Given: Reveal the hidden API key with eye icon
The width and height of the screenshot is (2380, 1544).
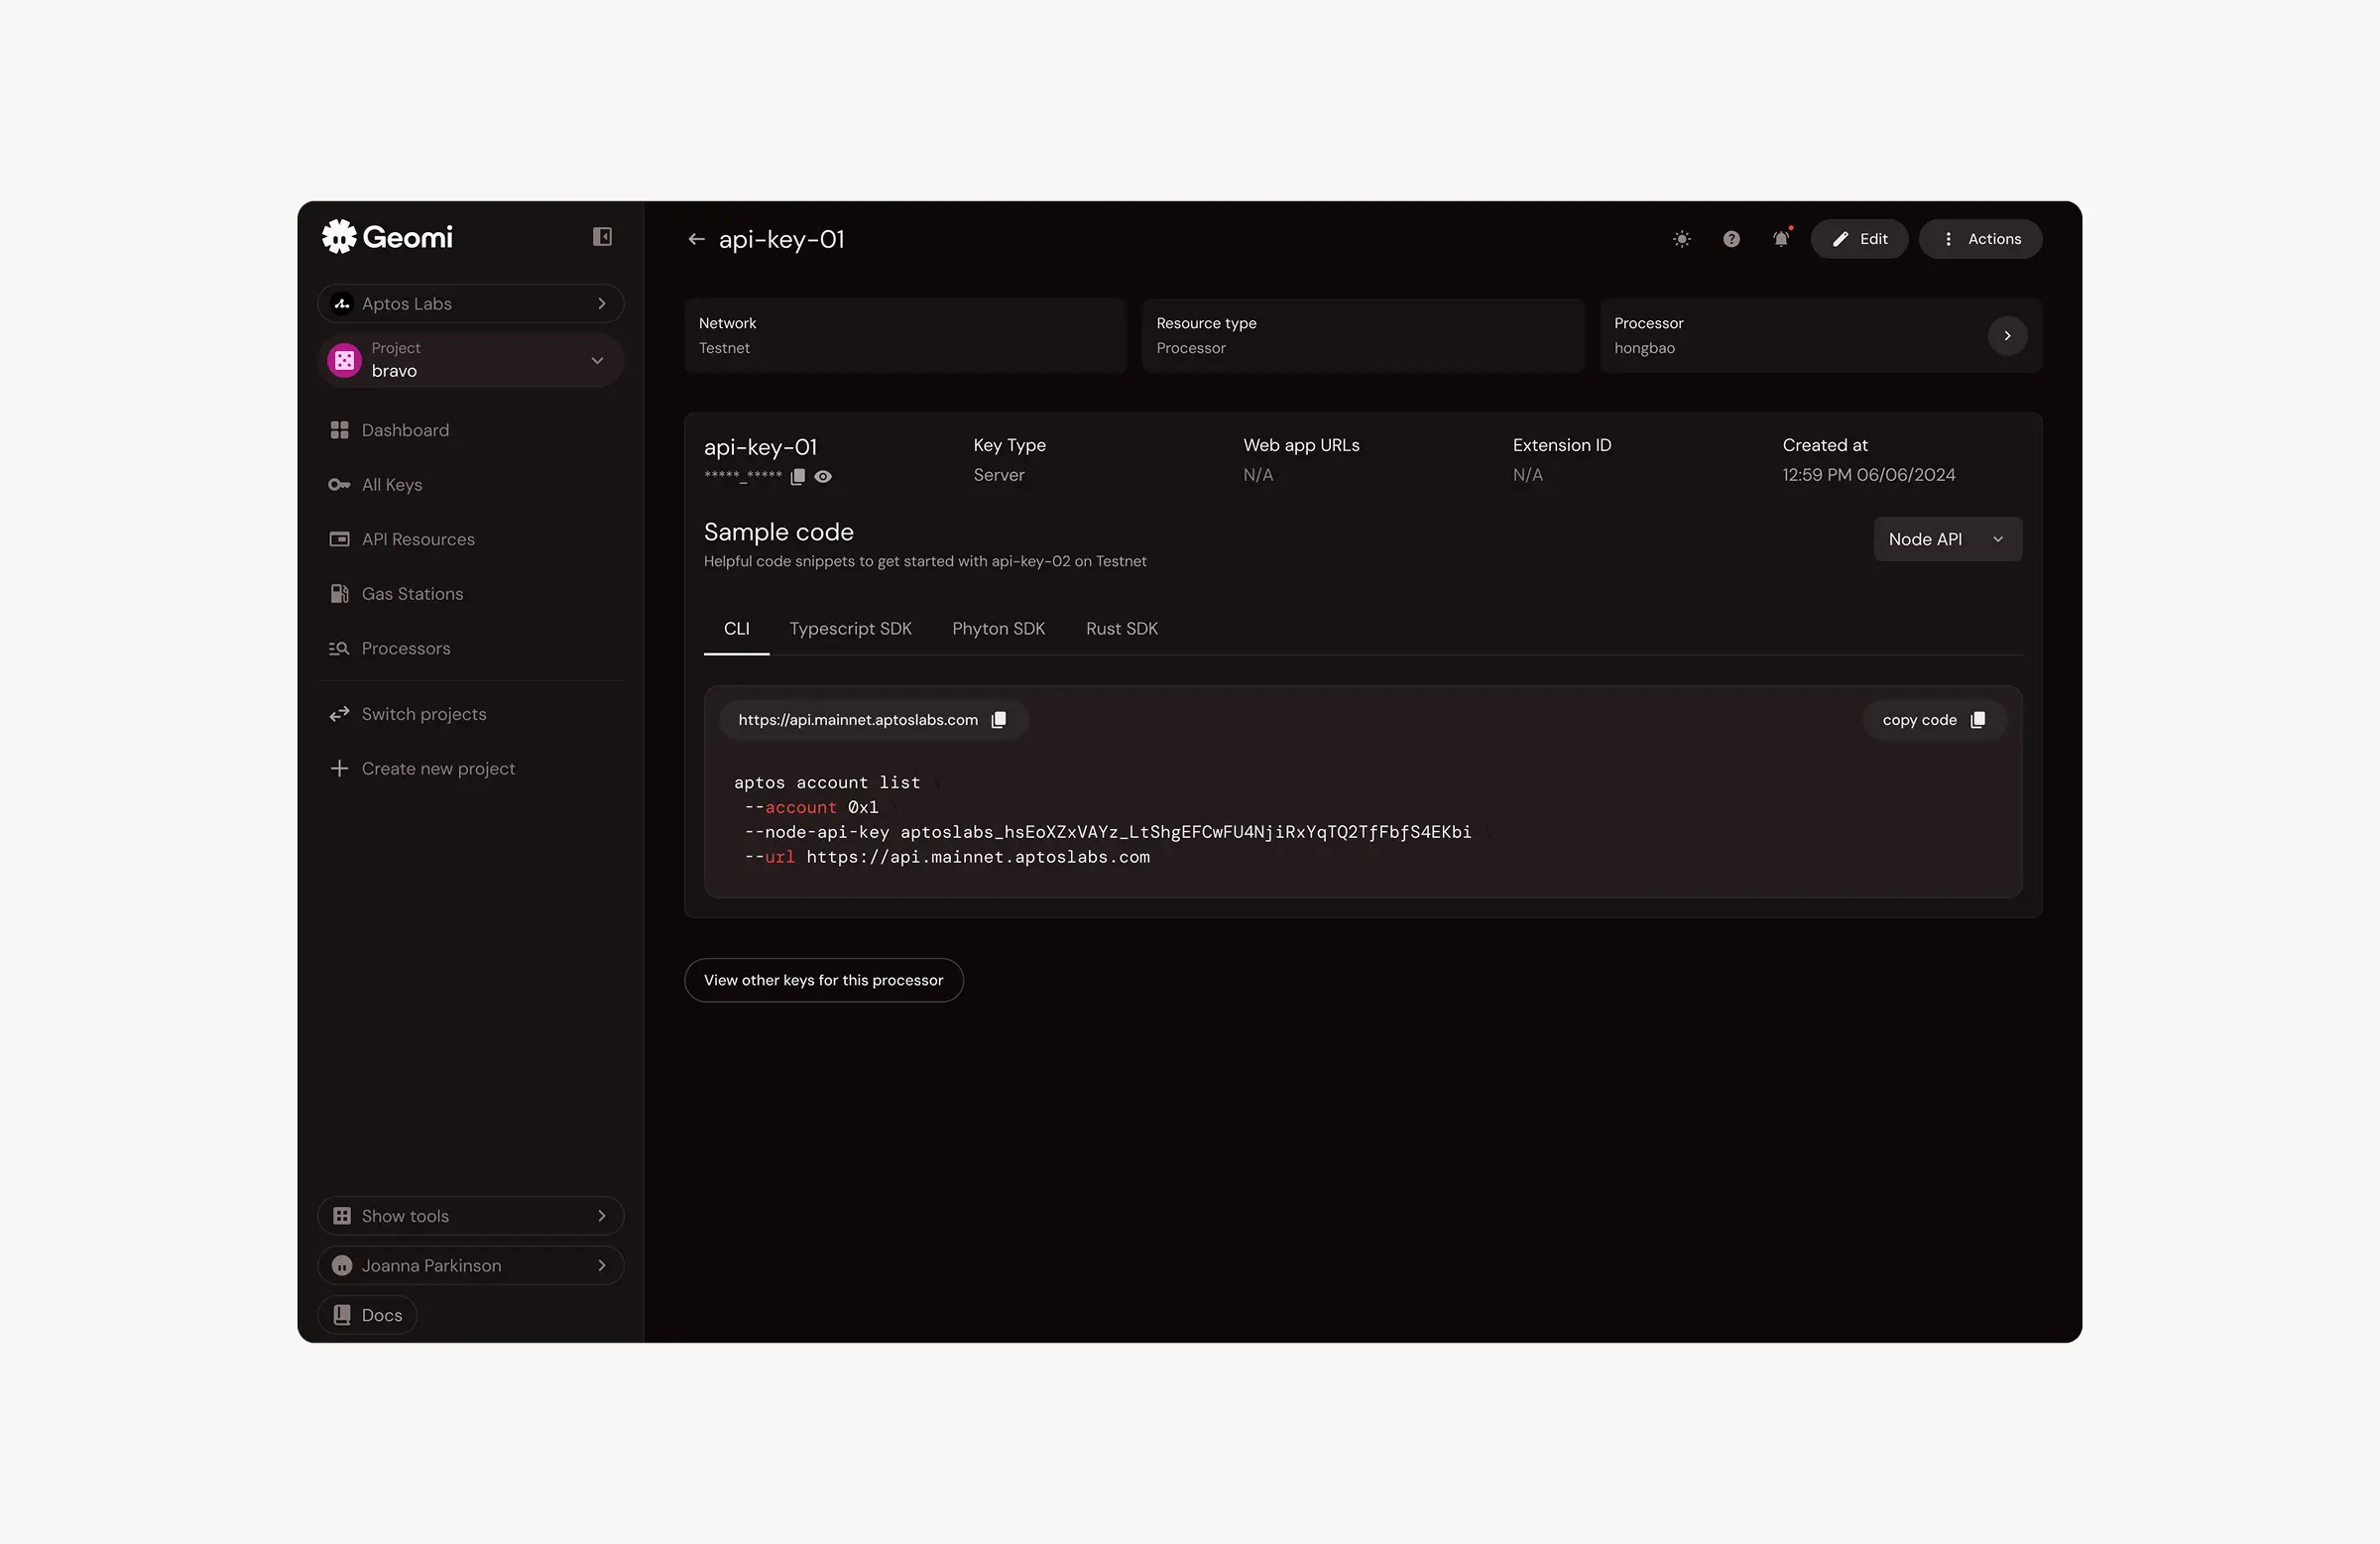Looking at the screenshot, I should [x=823, y=477].
